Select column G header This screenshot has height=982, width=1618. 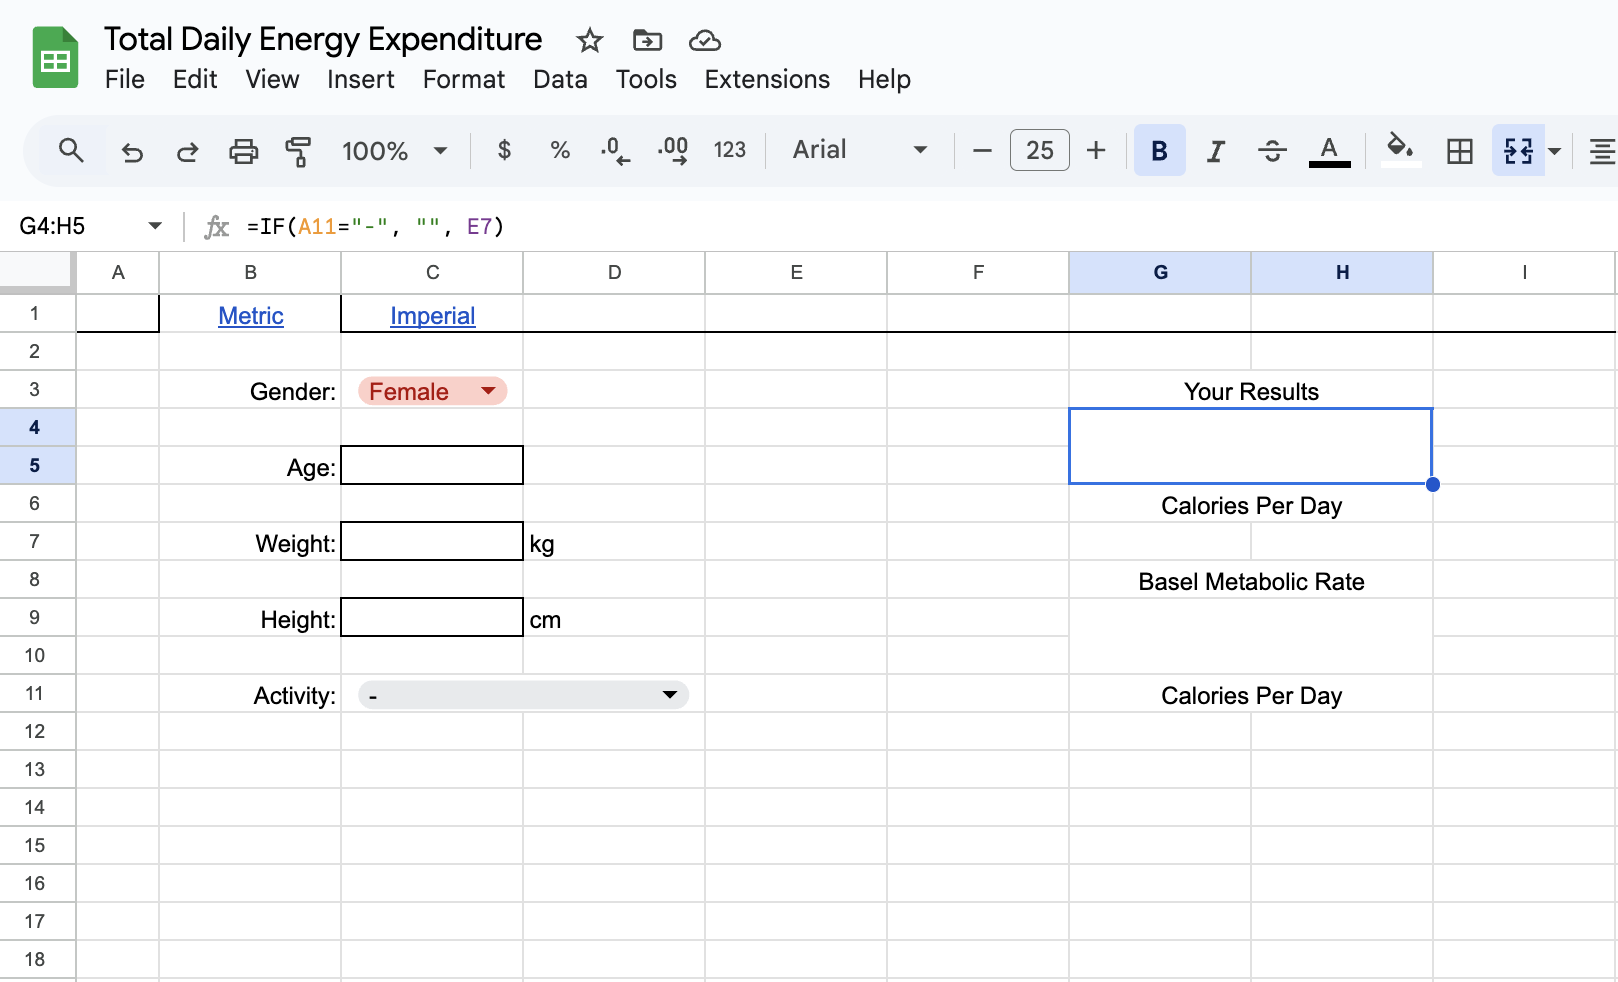click(x=1160, y=272)
